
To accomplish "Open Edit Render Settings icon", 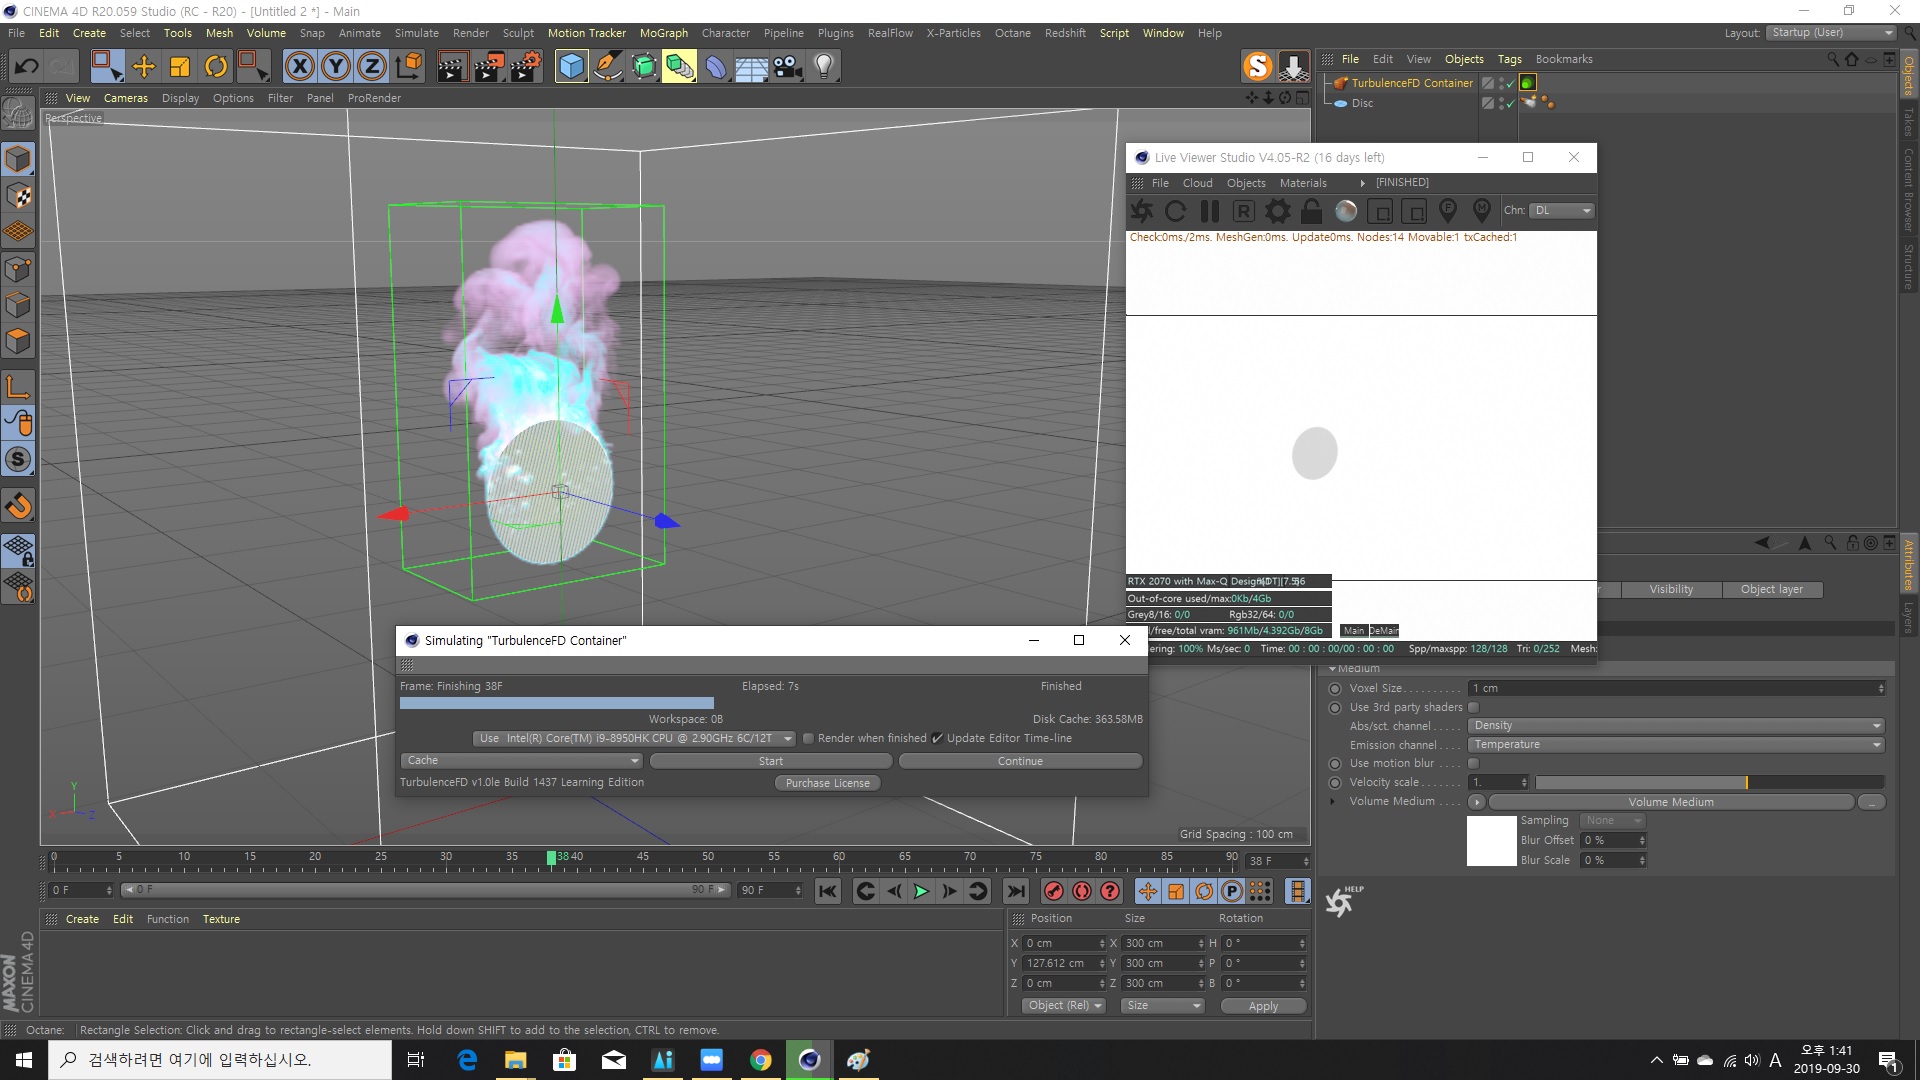I will pos(525,67).
